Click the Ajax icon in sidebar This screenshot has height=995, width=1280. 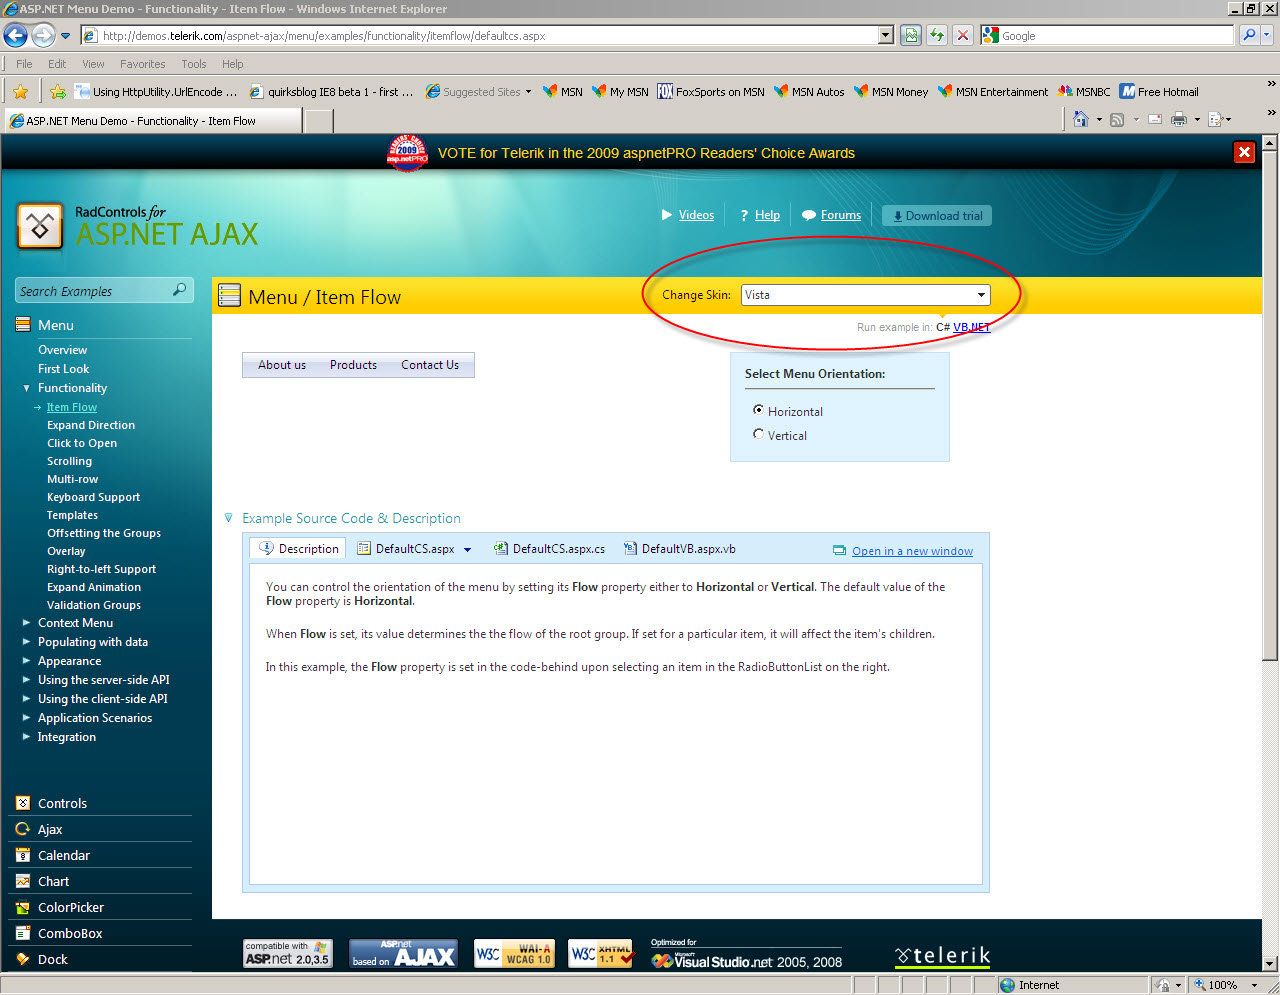pos(23,829)
